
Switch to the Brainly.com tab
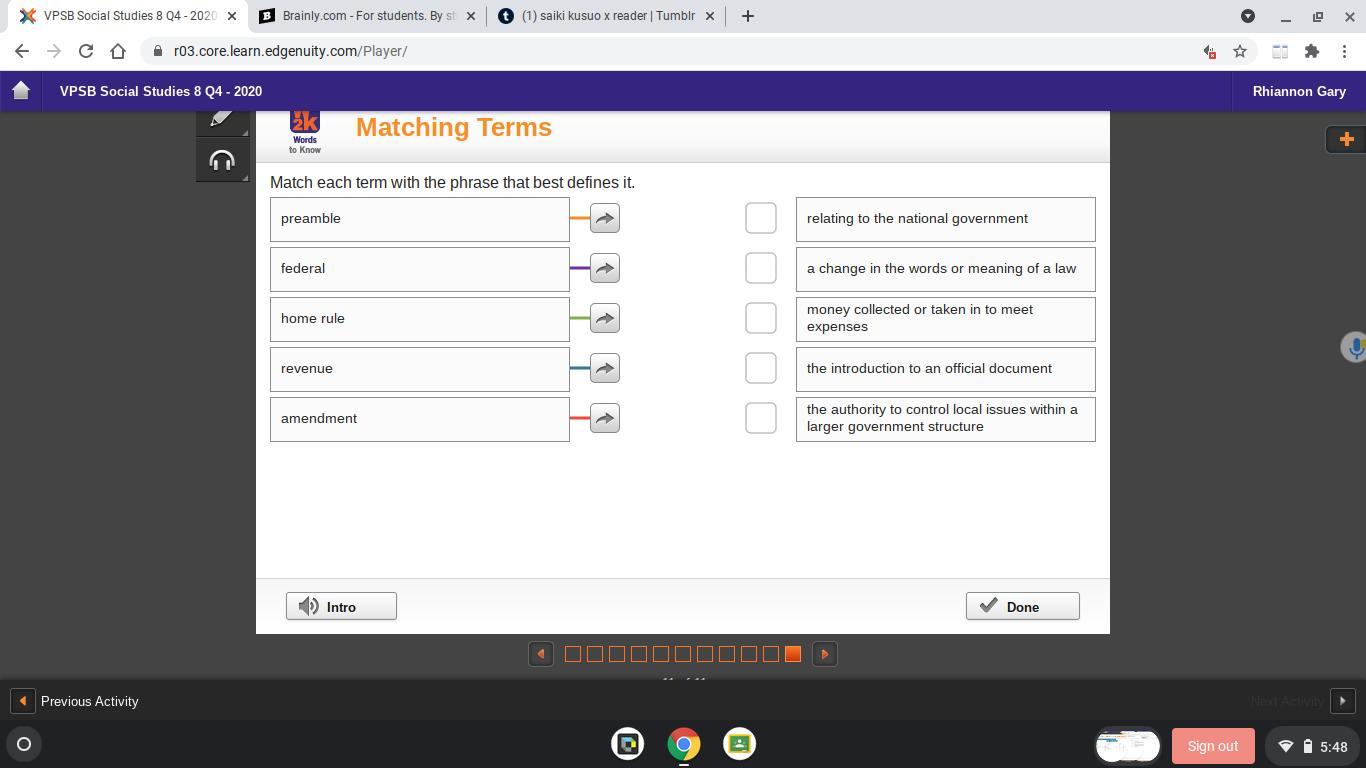point(365,16)
